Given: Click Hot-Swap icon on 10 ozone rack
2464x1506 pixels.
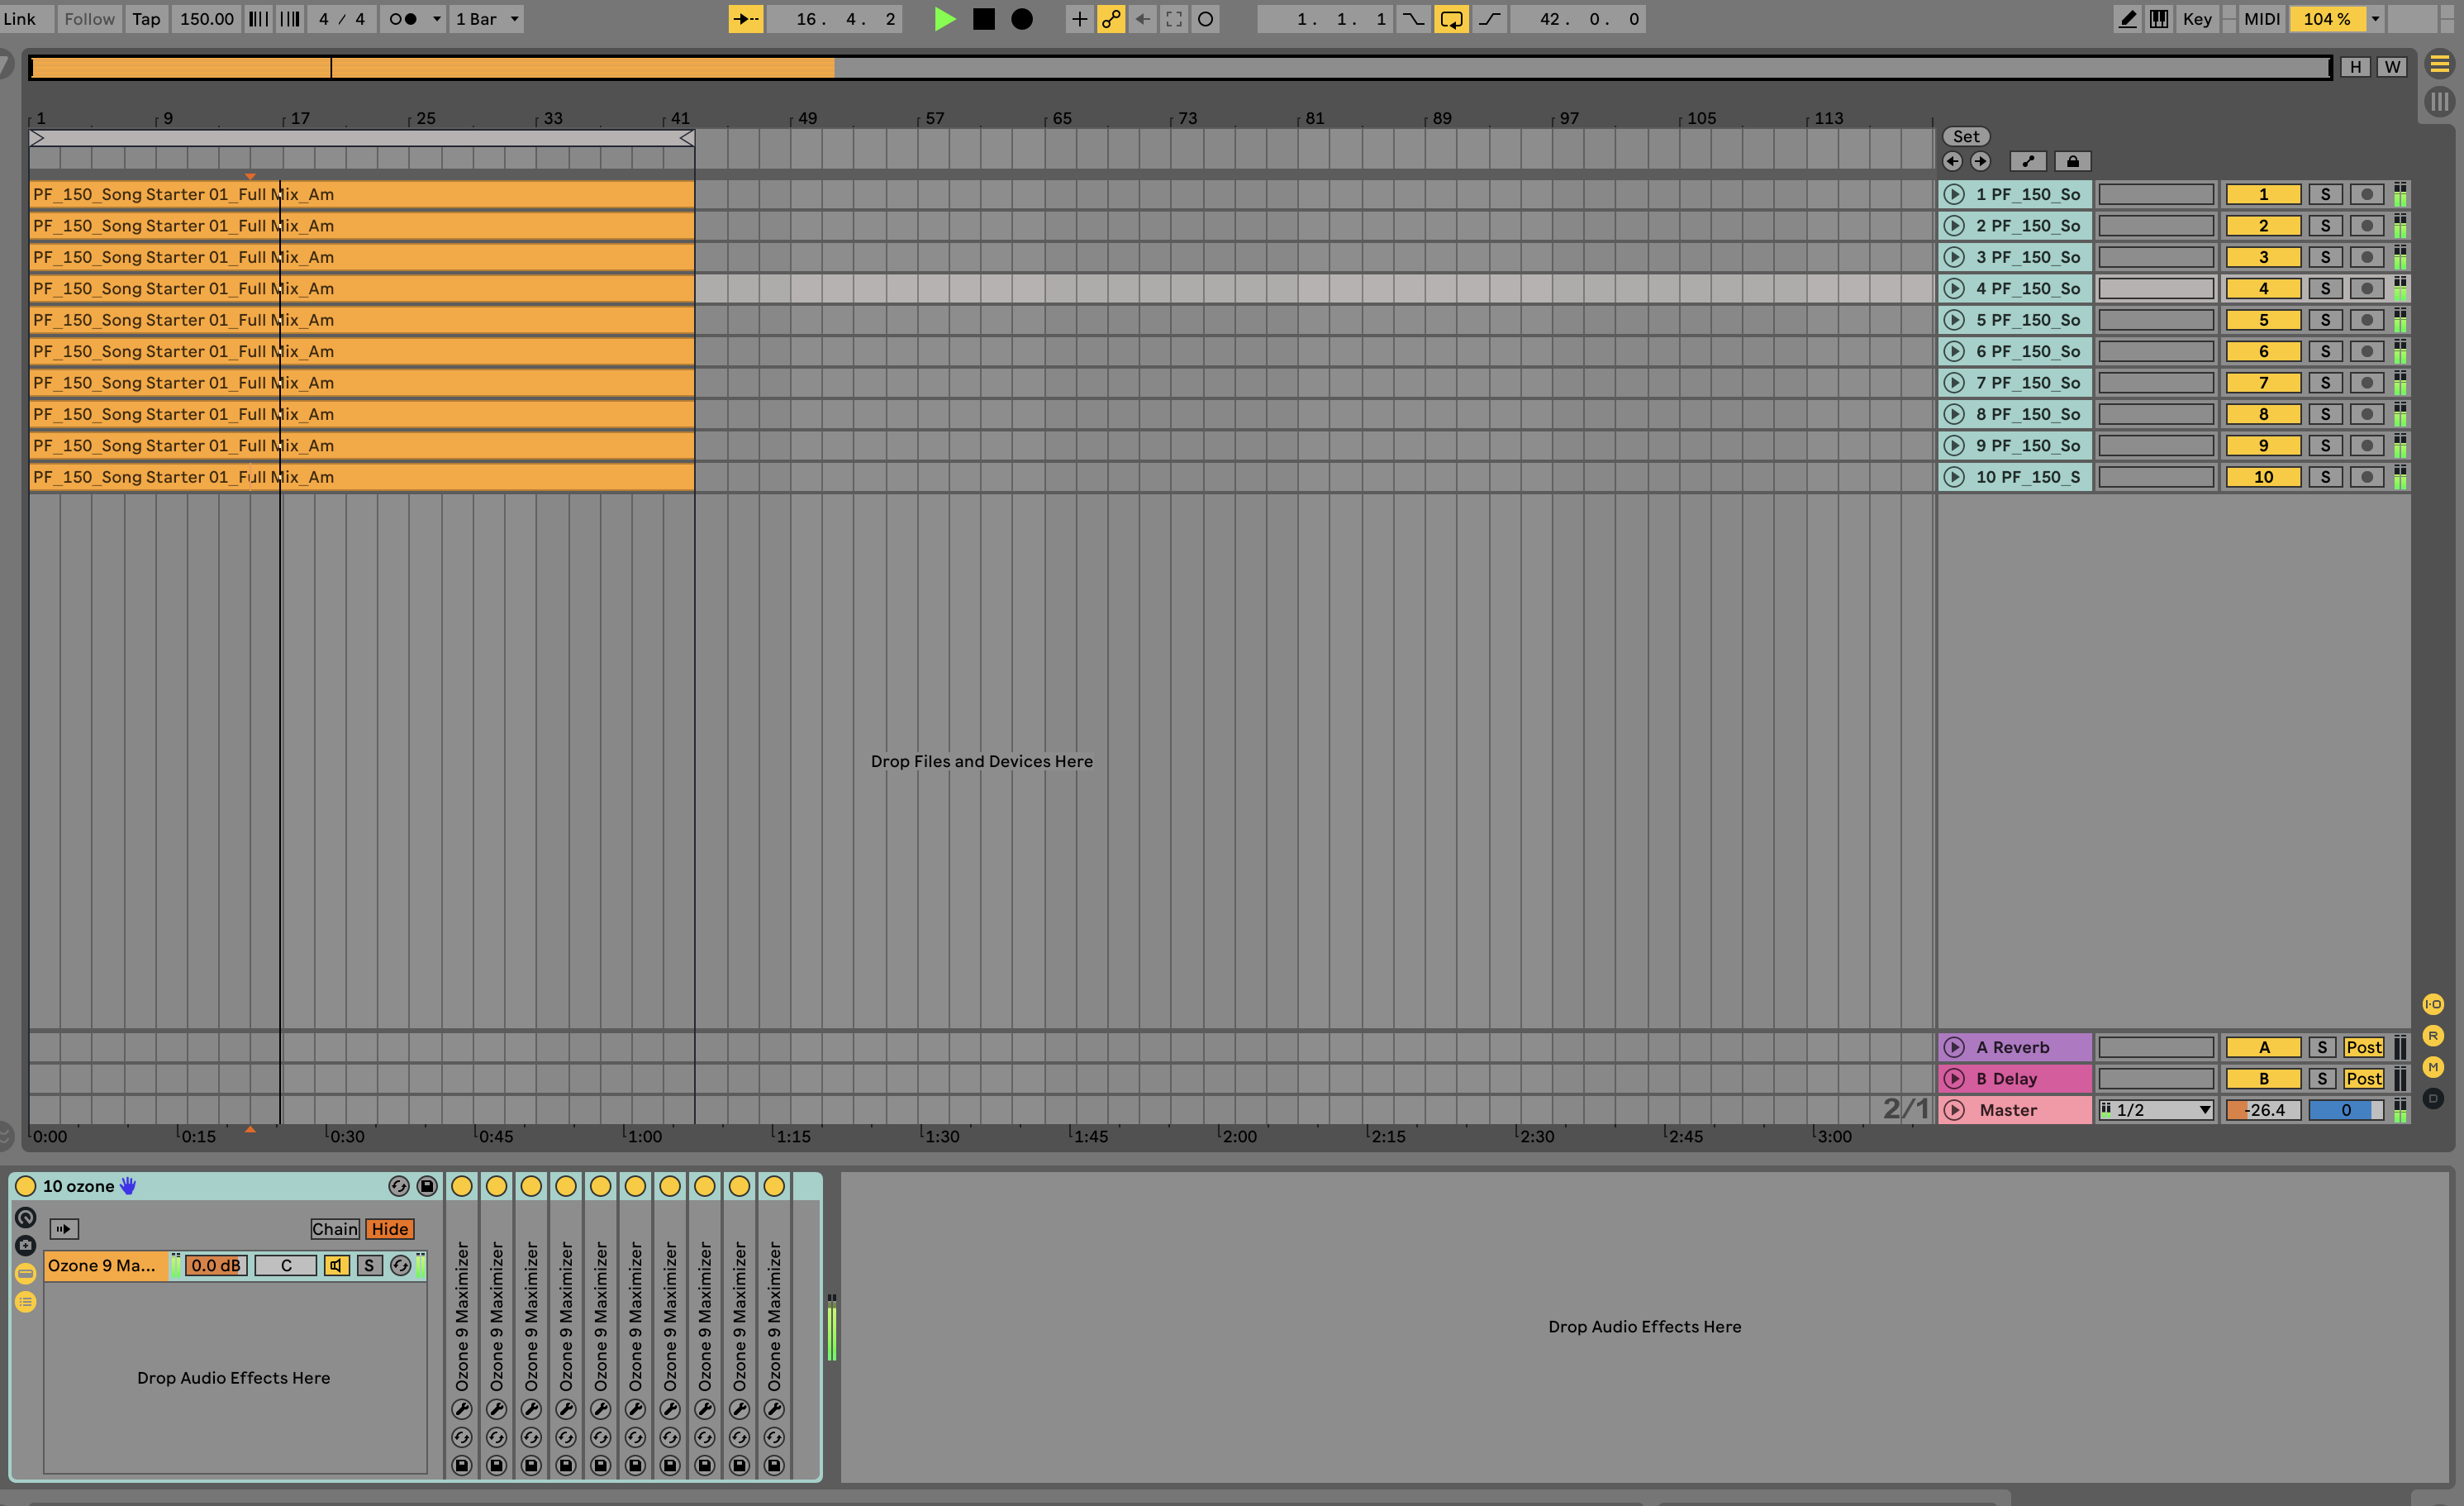Looking at the screenshot, I should 399,1186.
